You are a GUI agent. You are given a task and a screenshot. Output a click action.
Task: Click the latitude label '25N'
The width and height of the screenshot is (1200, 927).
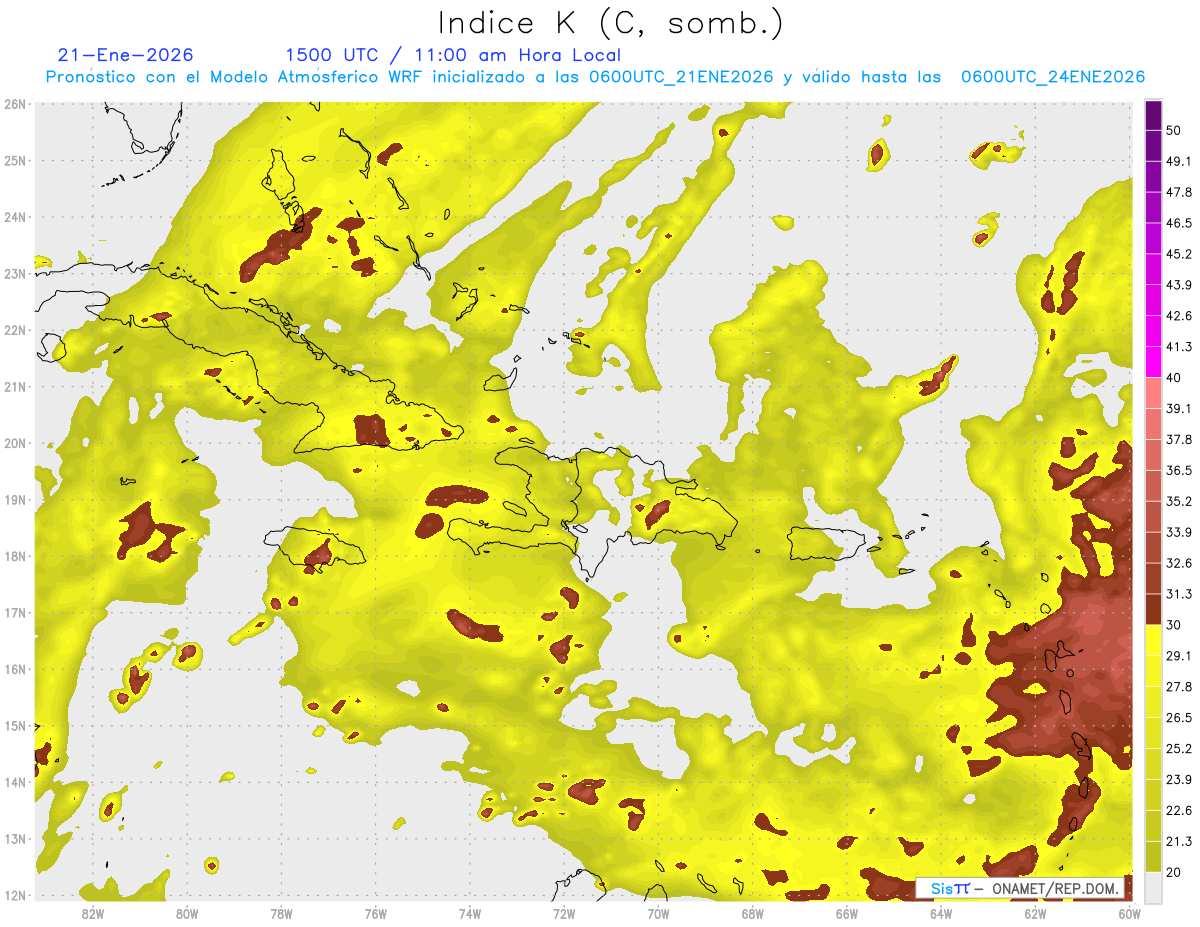pos(15,160)
